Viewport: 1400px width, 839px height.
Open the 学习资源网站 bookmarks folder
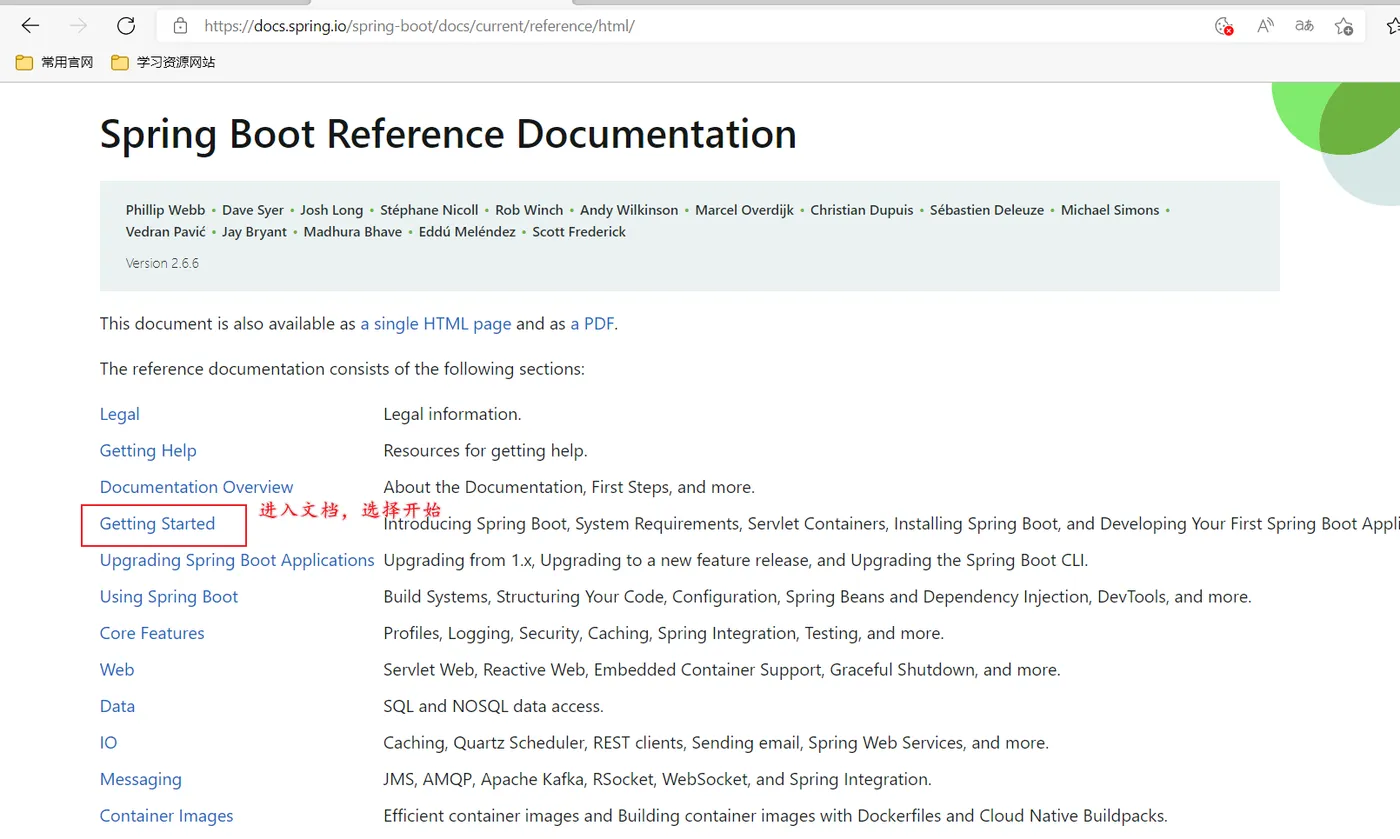[163, 62]
